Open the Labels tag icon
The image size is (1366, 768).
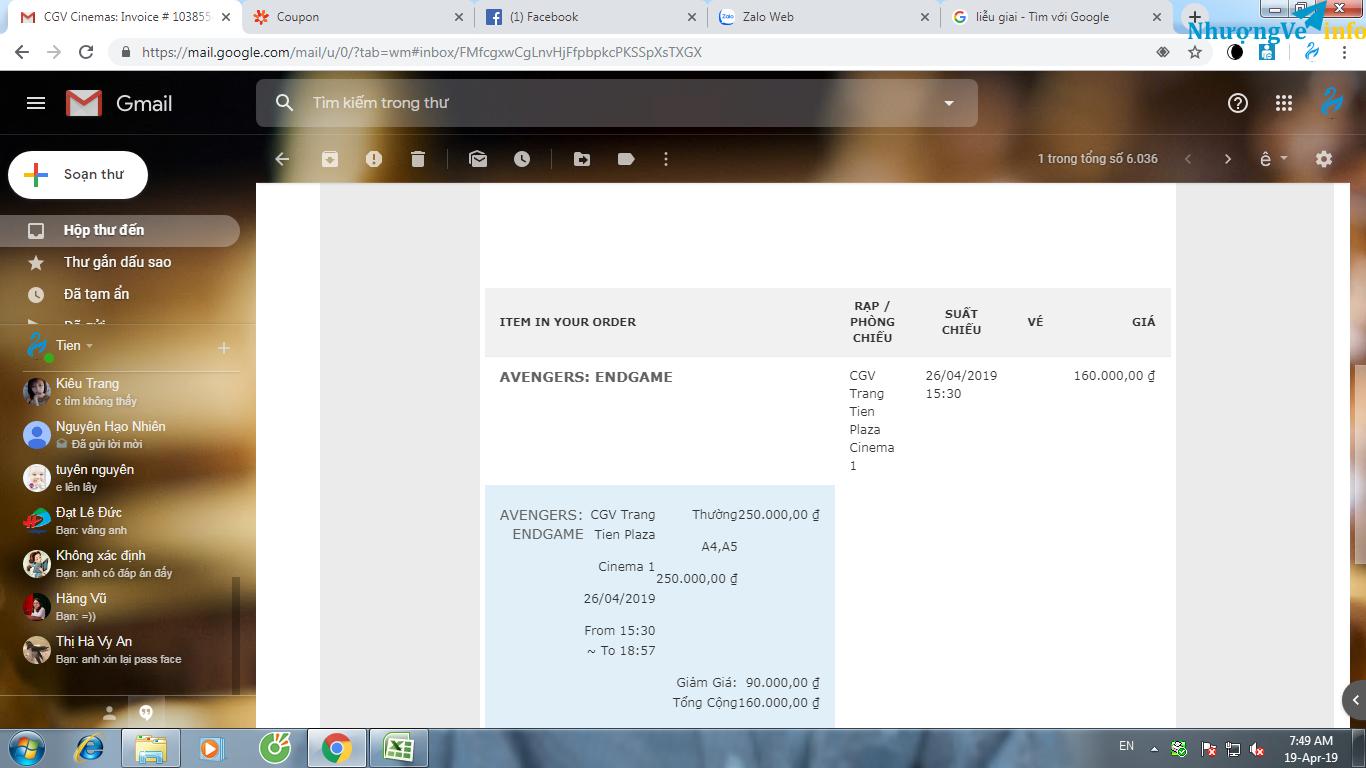click(626, 159)
